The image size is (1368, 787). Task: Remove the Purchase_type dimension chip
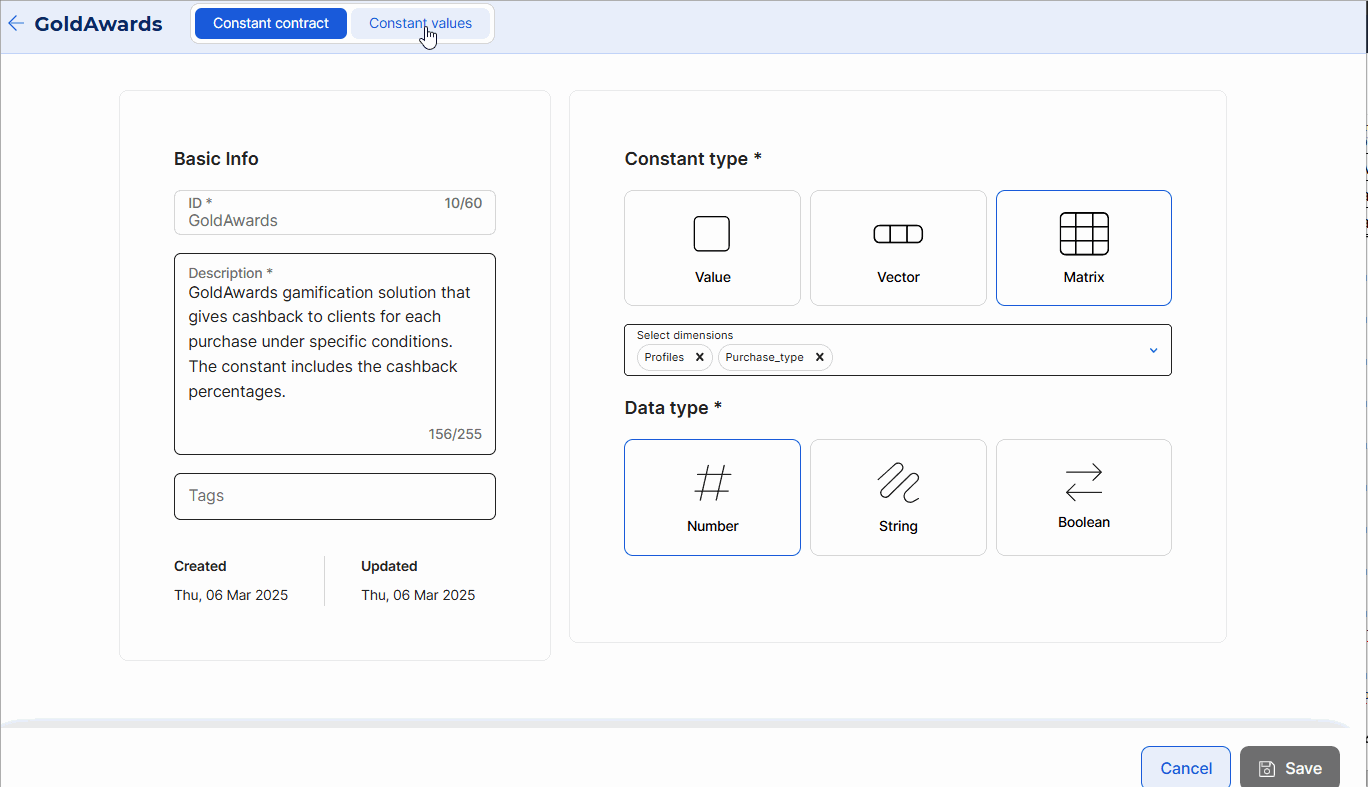820,357
